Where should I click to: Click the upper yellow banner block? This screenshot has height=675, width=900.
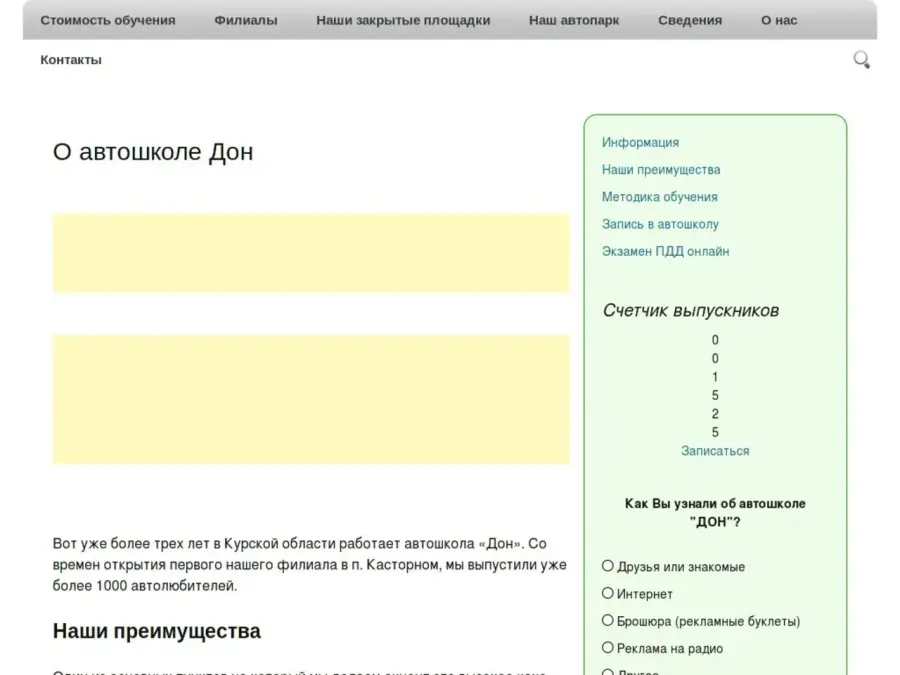(x=311, y=253)
